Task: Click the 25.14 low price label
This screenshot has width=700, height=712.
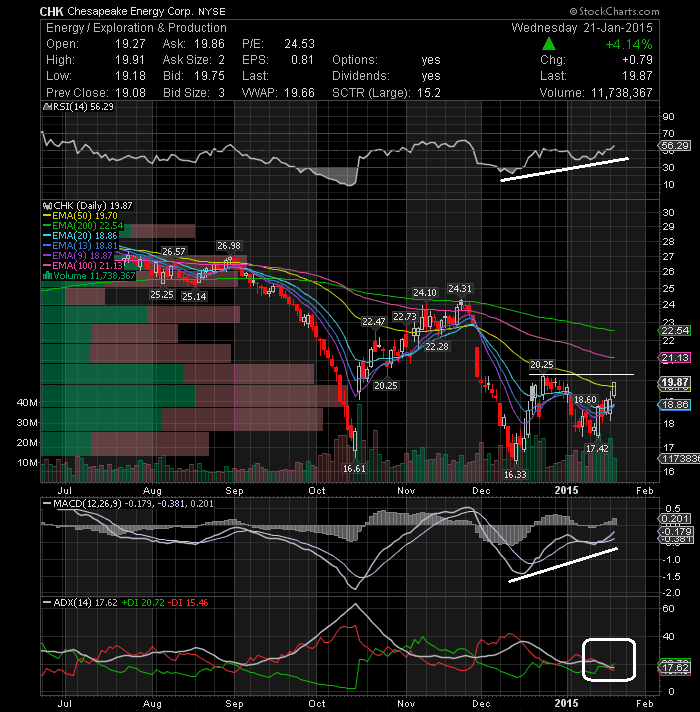Action: click(x=194, y=297)
